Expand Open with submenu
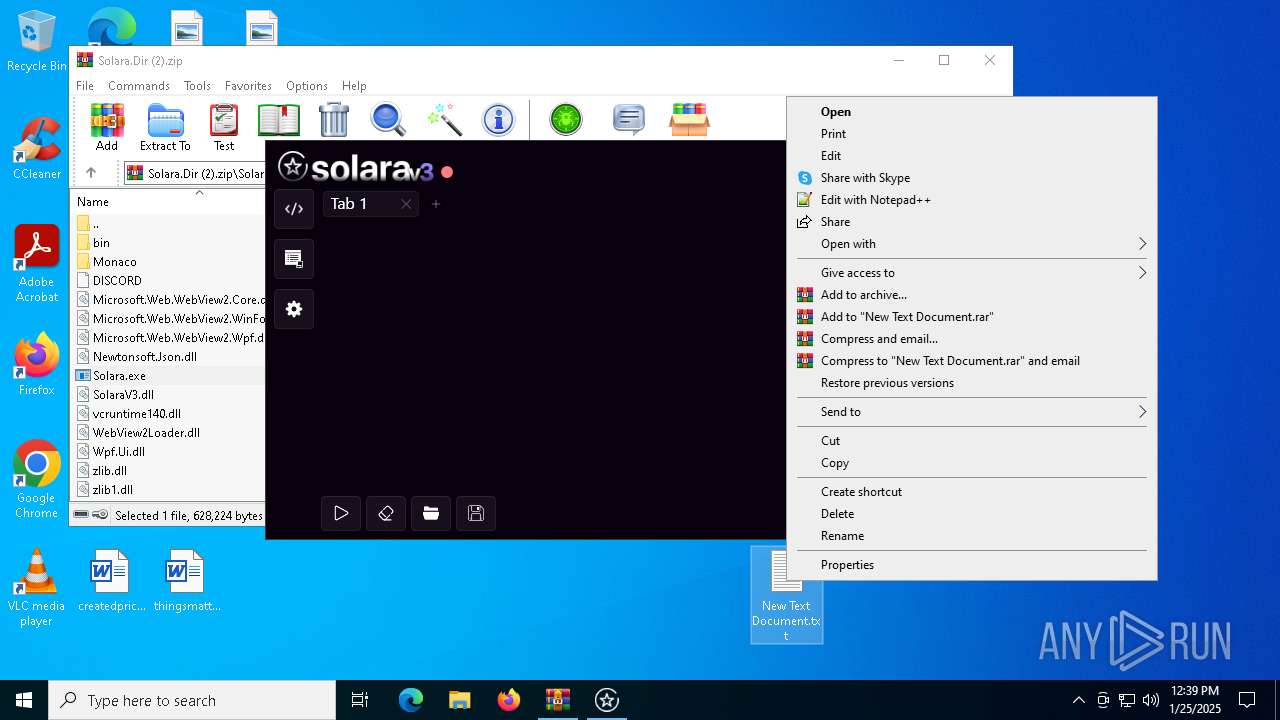The width and height of the screenshot is (1280, 720). [x=972, y=244]
